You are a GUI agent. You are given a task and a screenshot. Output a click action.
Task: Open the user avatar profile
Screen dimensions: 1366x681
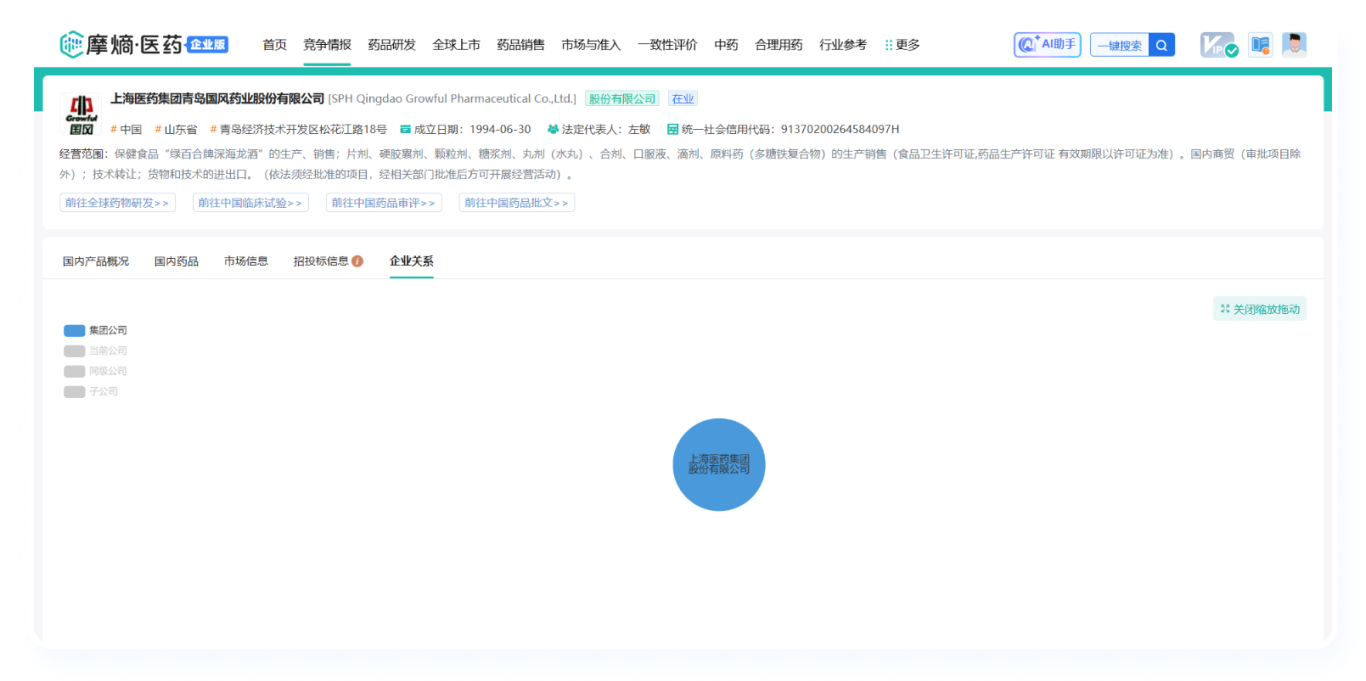[x=1294, y=45]
